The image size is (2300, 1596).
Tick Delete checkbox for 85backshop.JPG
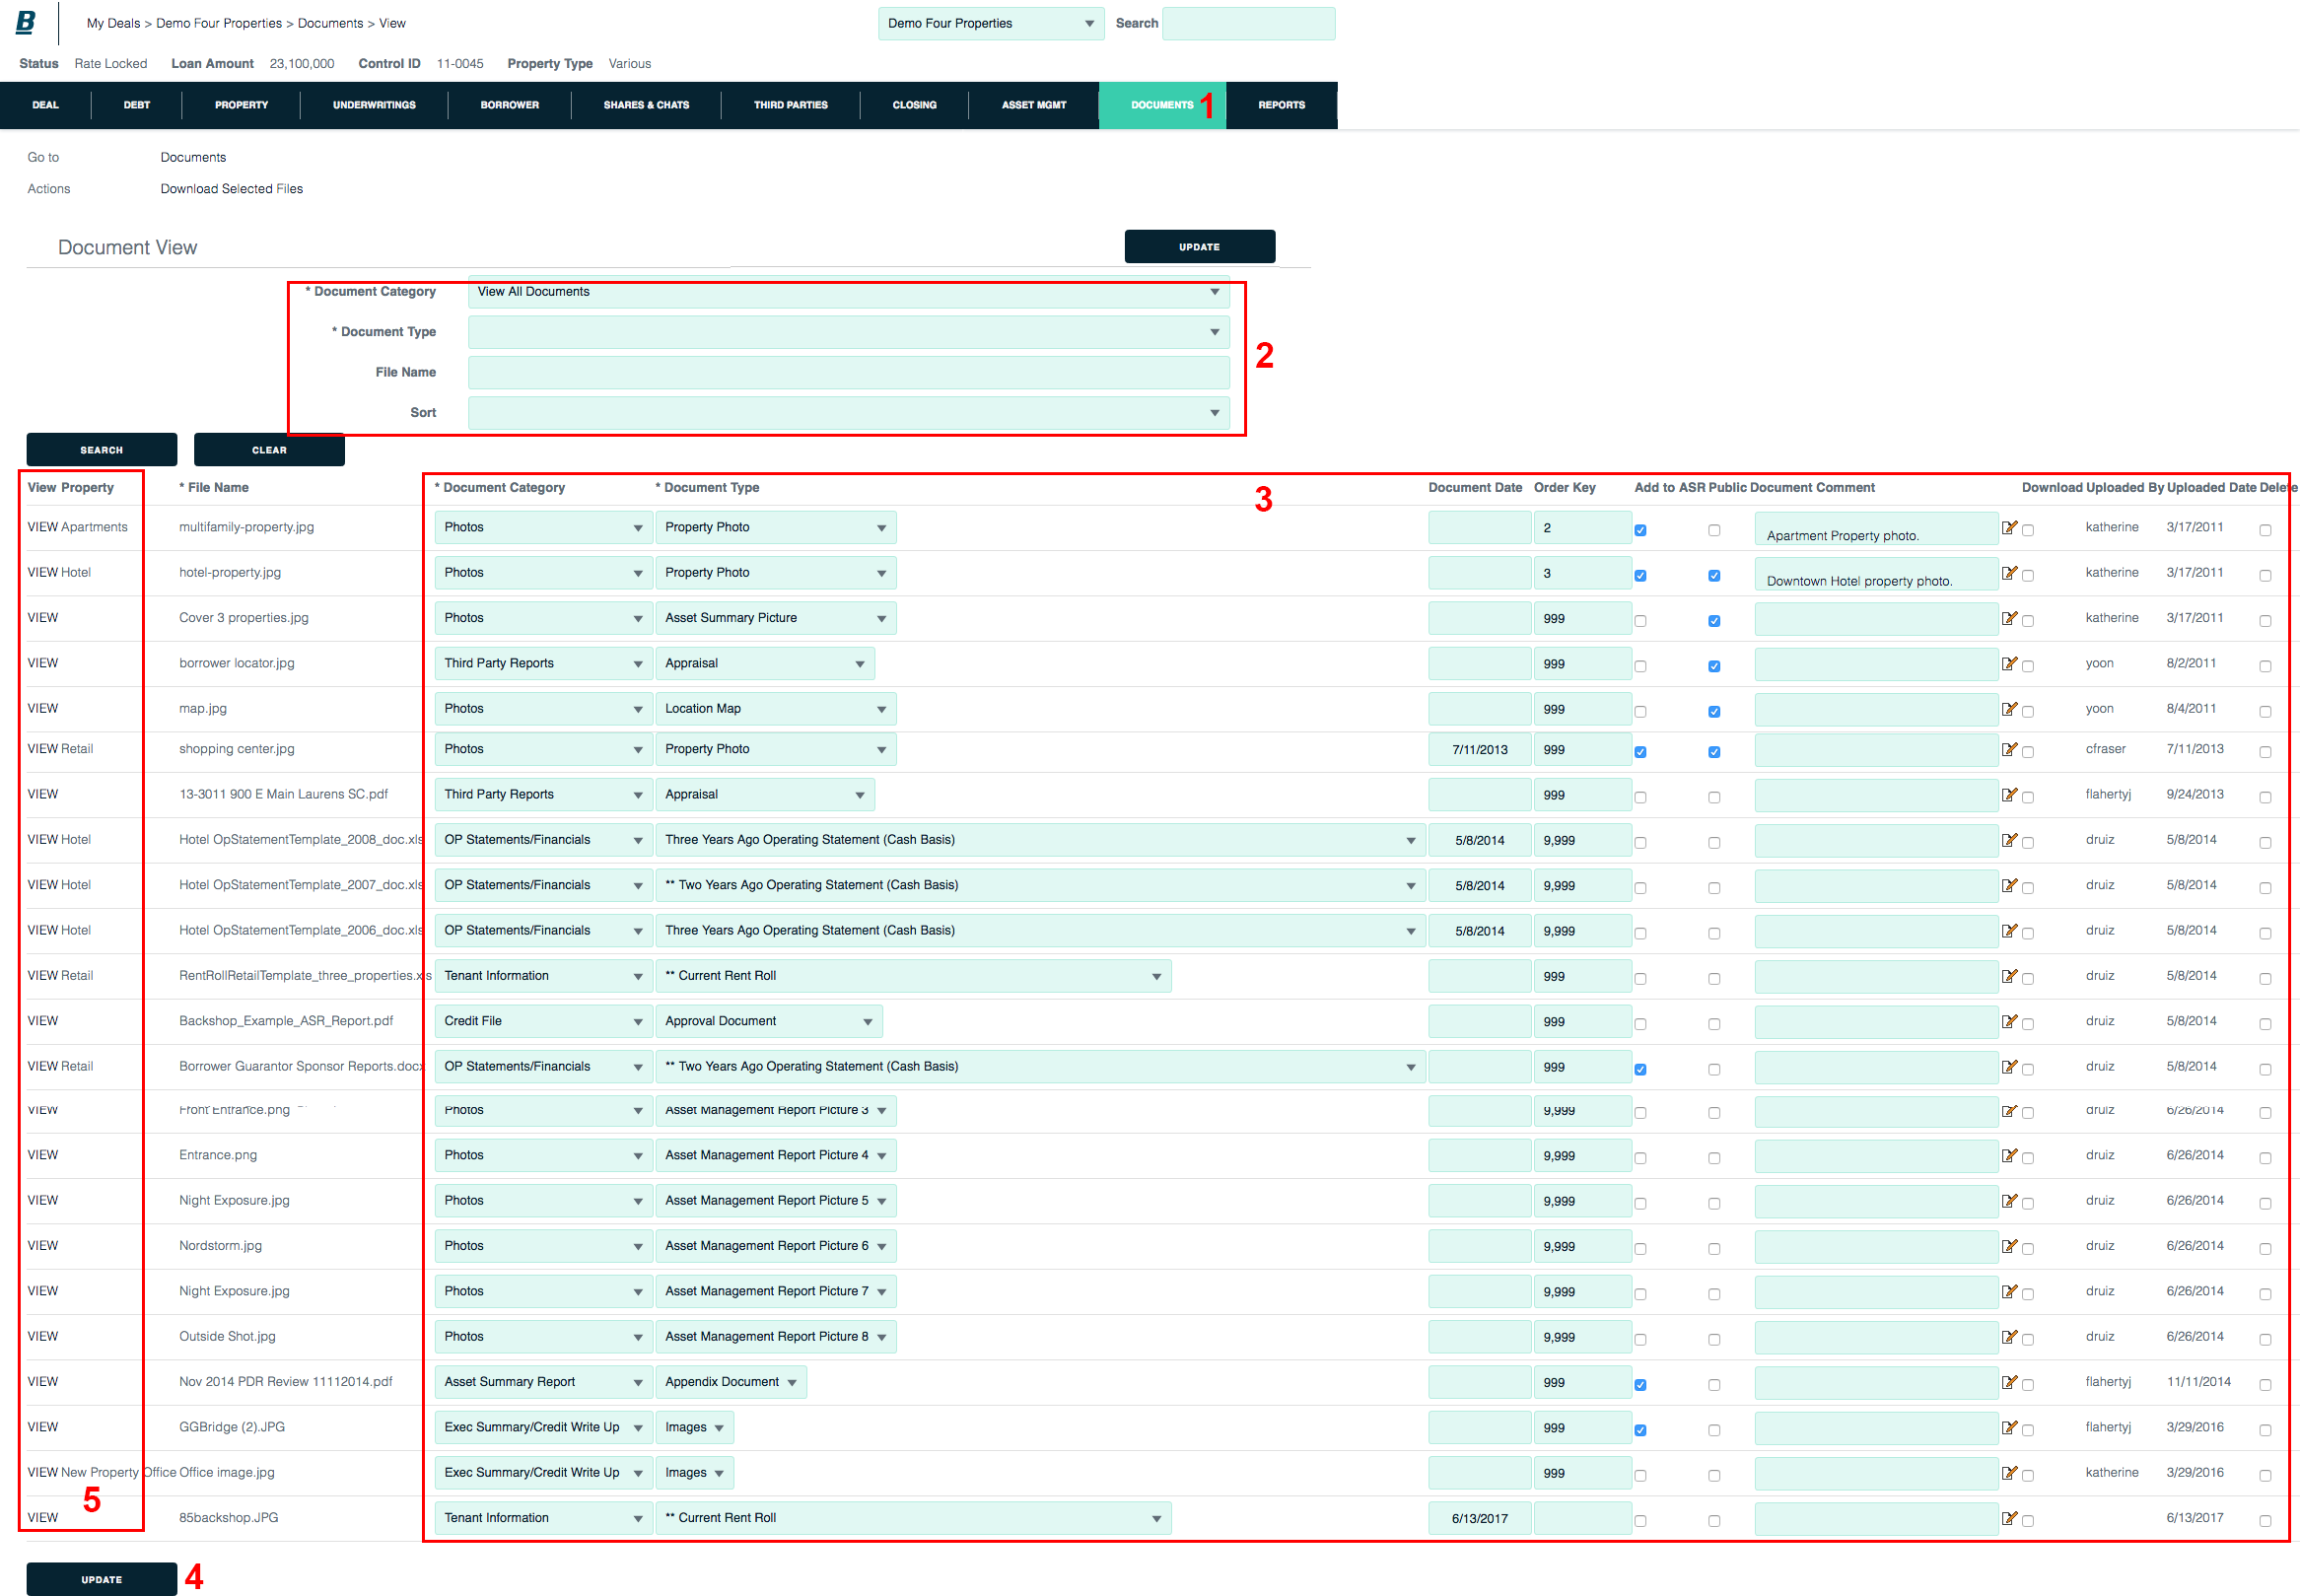tap(2265, 1521)
